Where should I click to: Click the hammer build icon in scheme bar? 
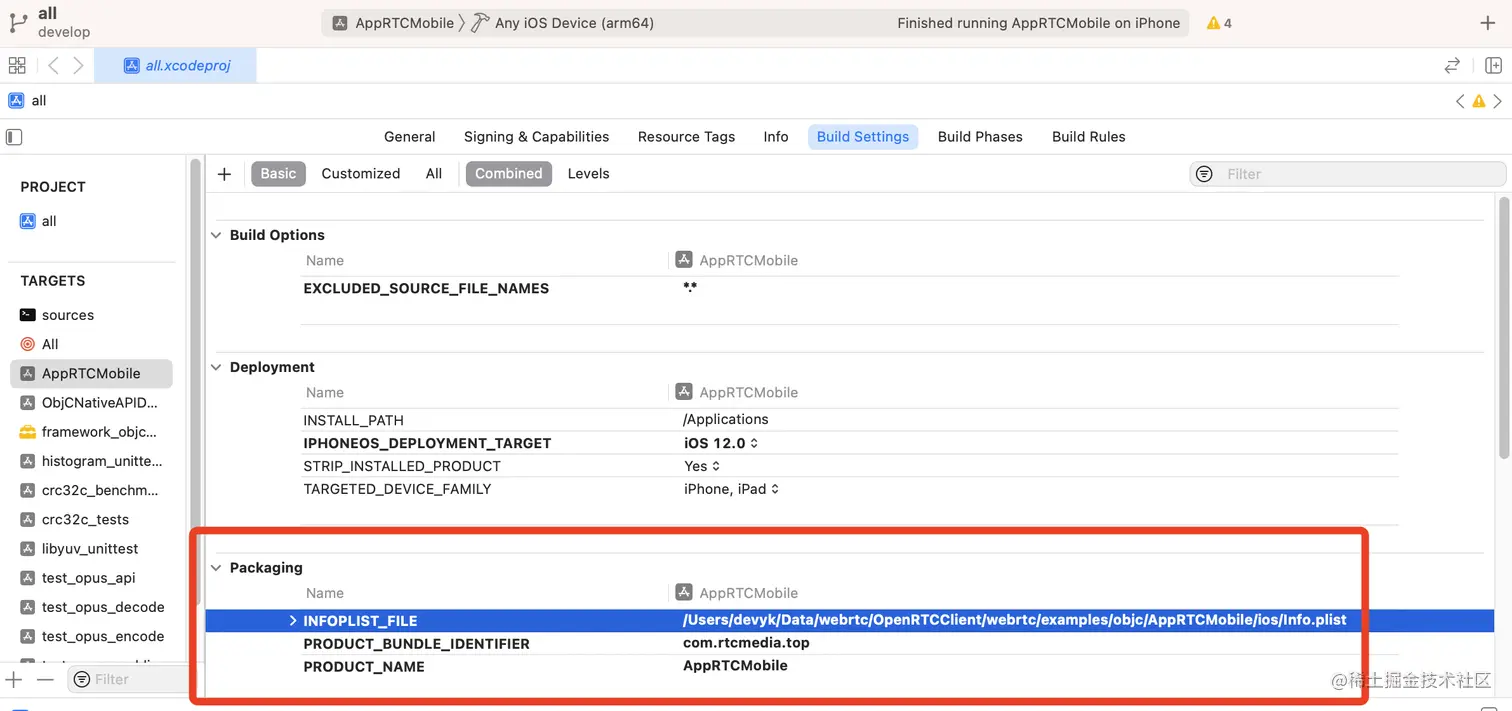click(x=480, y=23)
